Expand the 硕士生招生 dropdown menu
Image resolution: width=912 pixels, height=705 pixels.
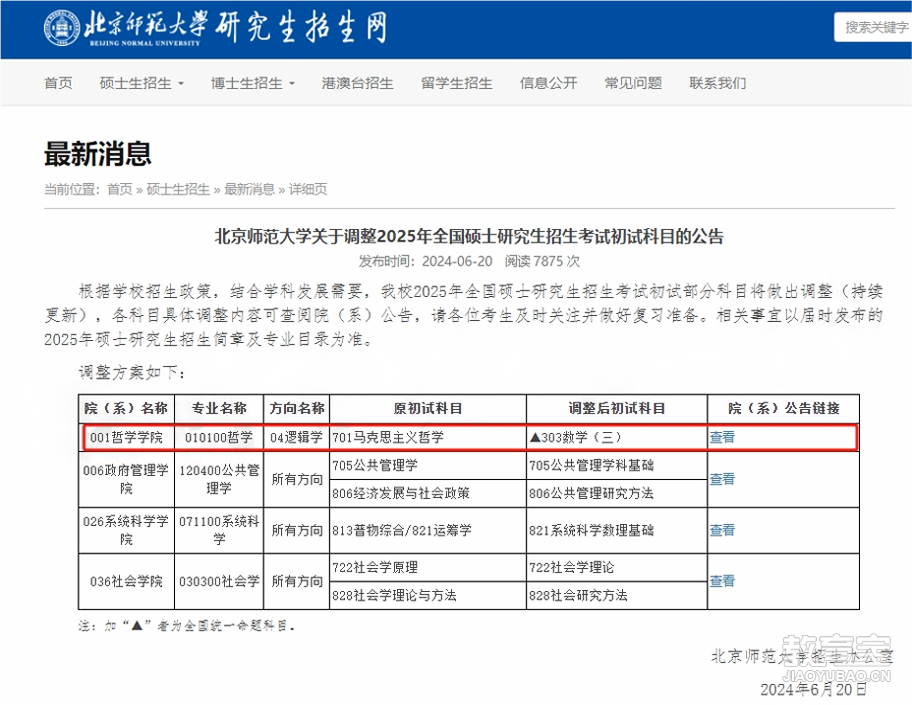tap(141, 83)
